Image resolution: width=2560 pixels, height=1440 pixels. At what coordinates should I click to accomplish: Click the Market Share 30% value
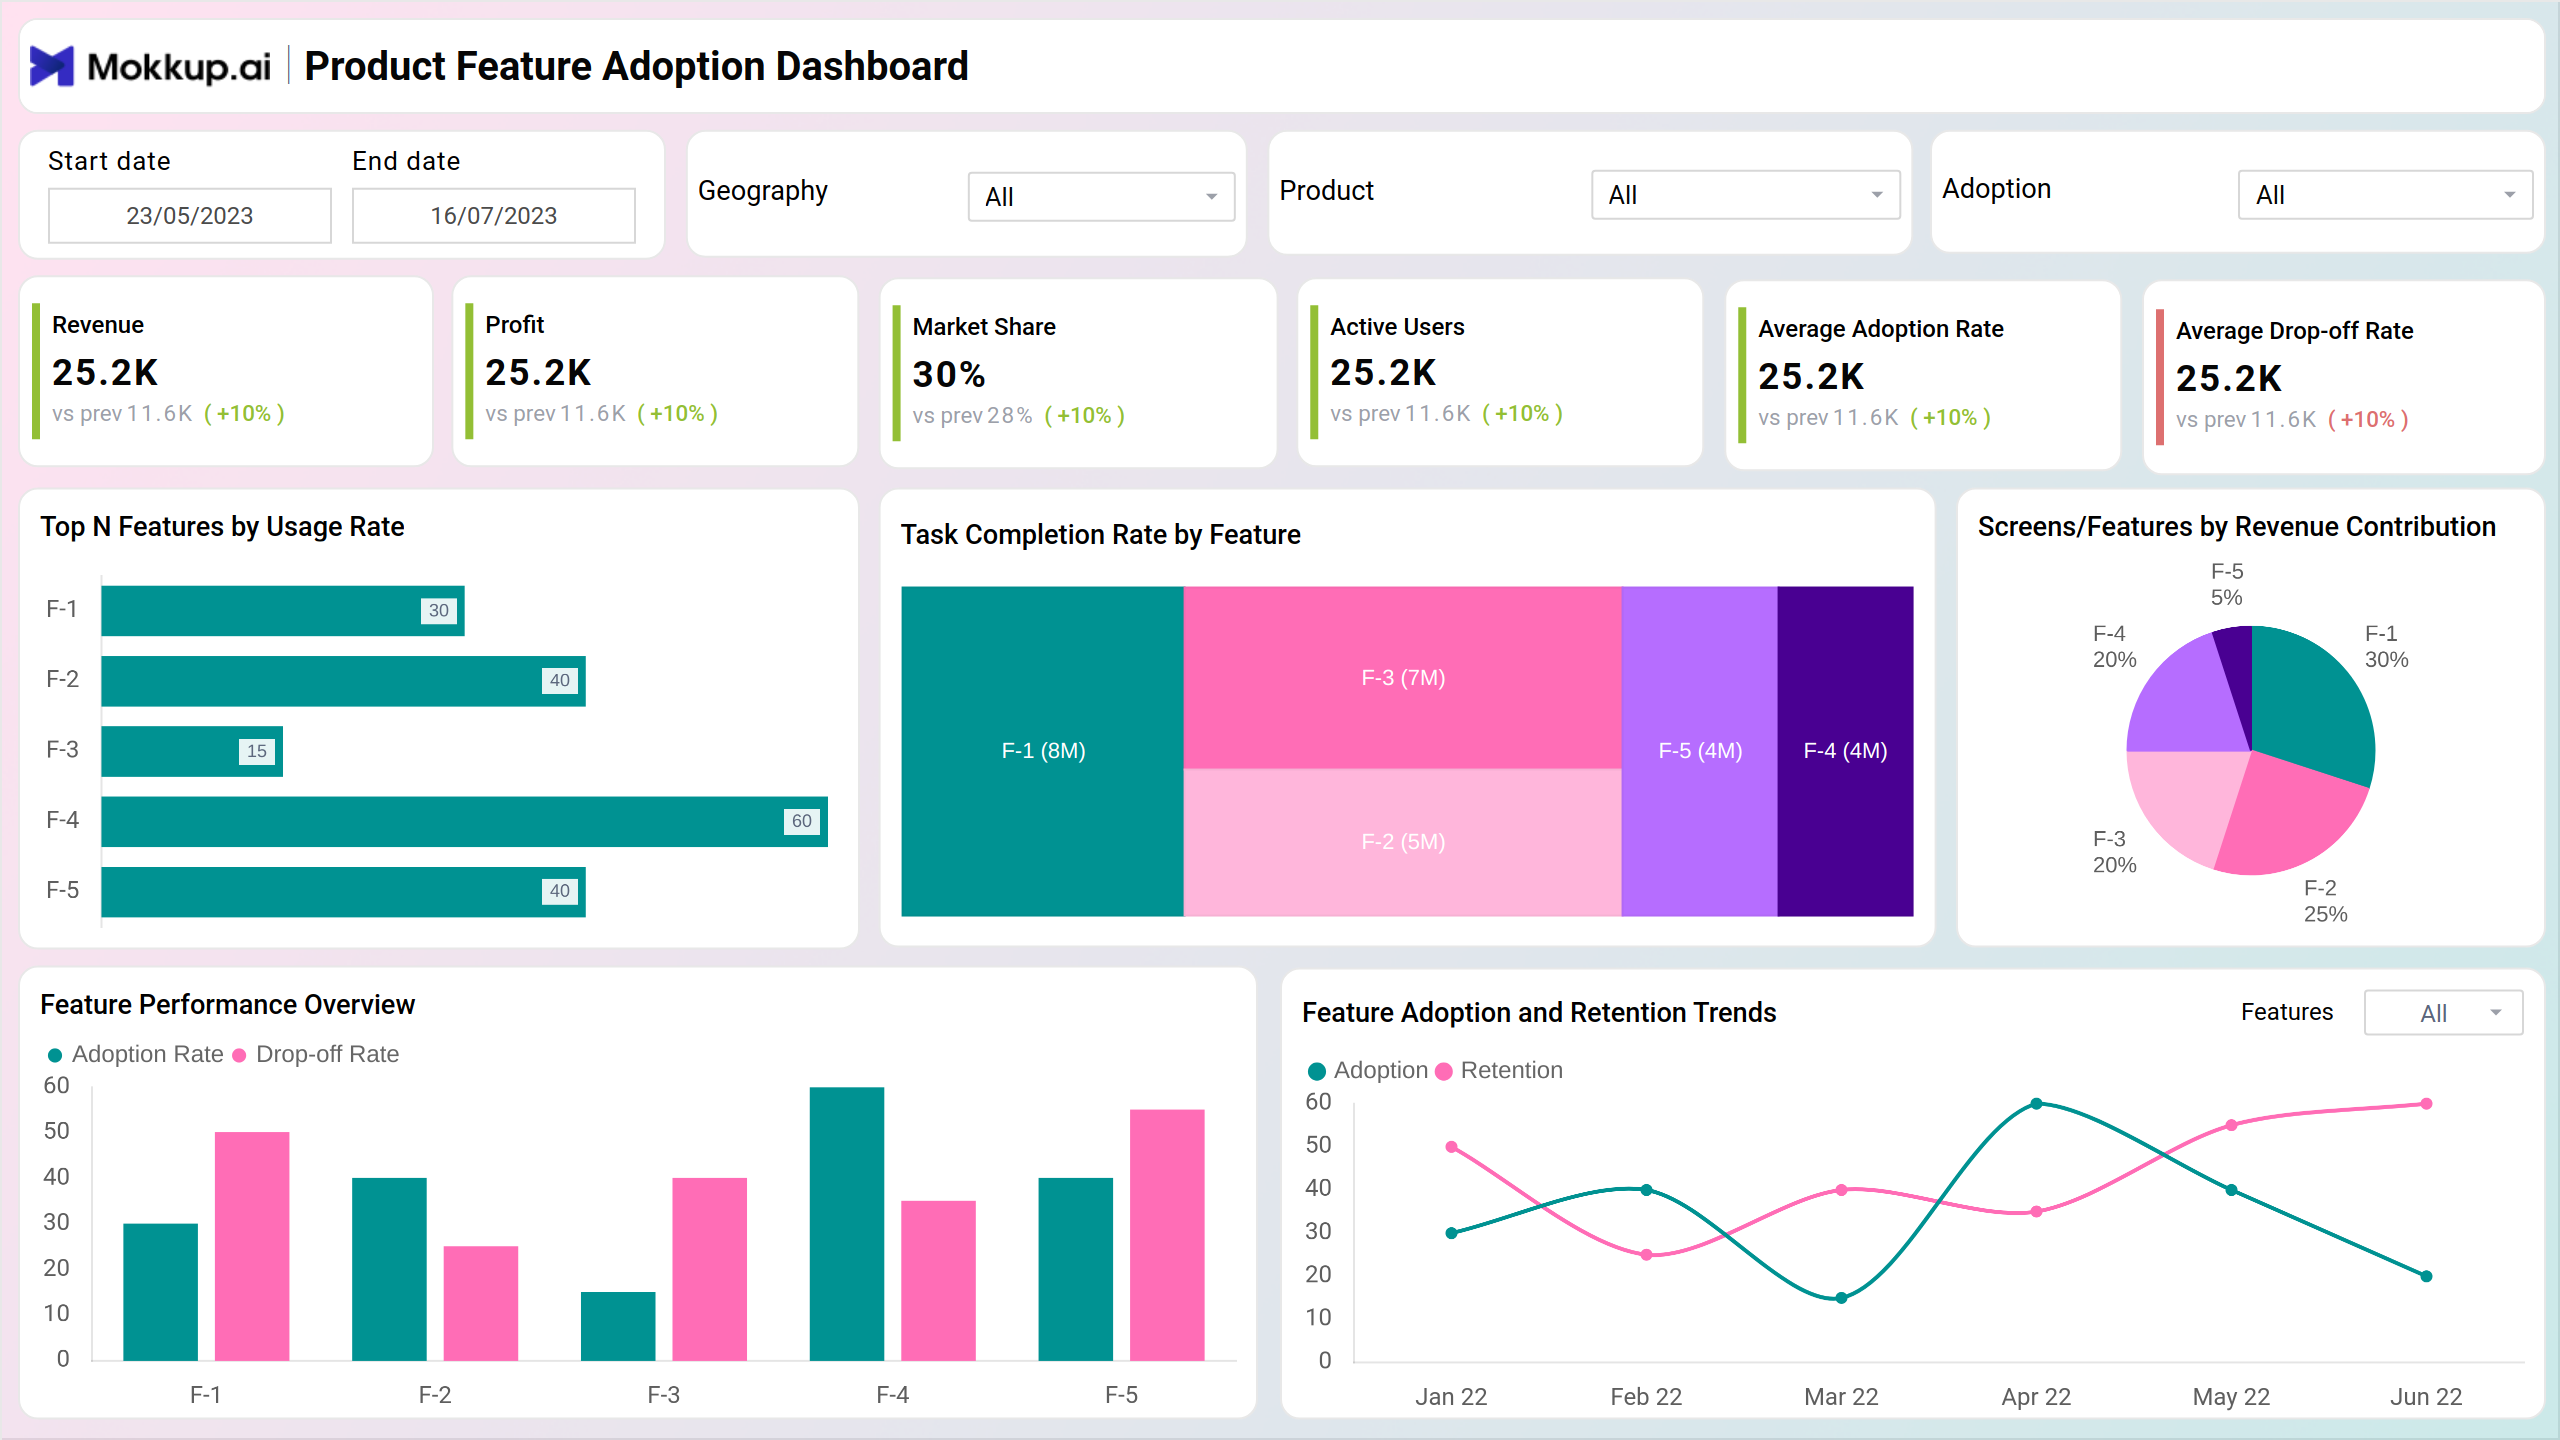click(x=949, y=374)
